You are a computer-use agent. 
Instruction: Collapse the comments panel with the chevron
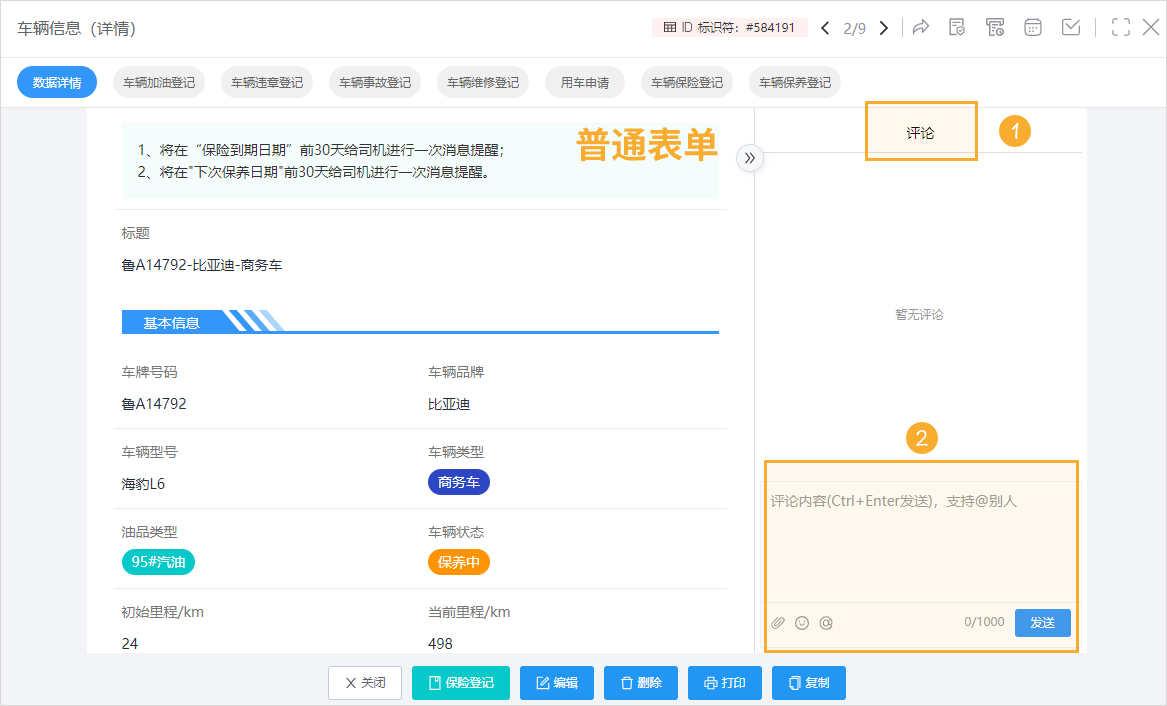(x=750, y=158)
